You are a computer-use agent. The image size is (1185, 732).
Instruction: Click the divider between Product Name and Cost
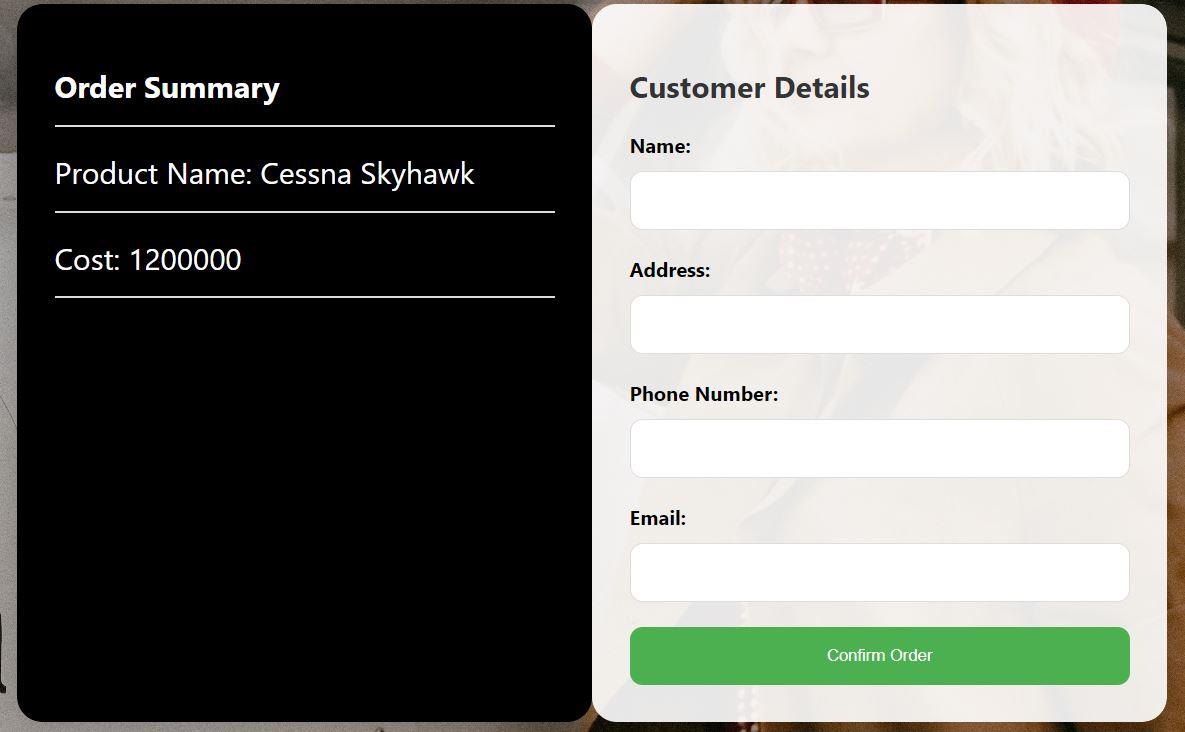point(305,212)
